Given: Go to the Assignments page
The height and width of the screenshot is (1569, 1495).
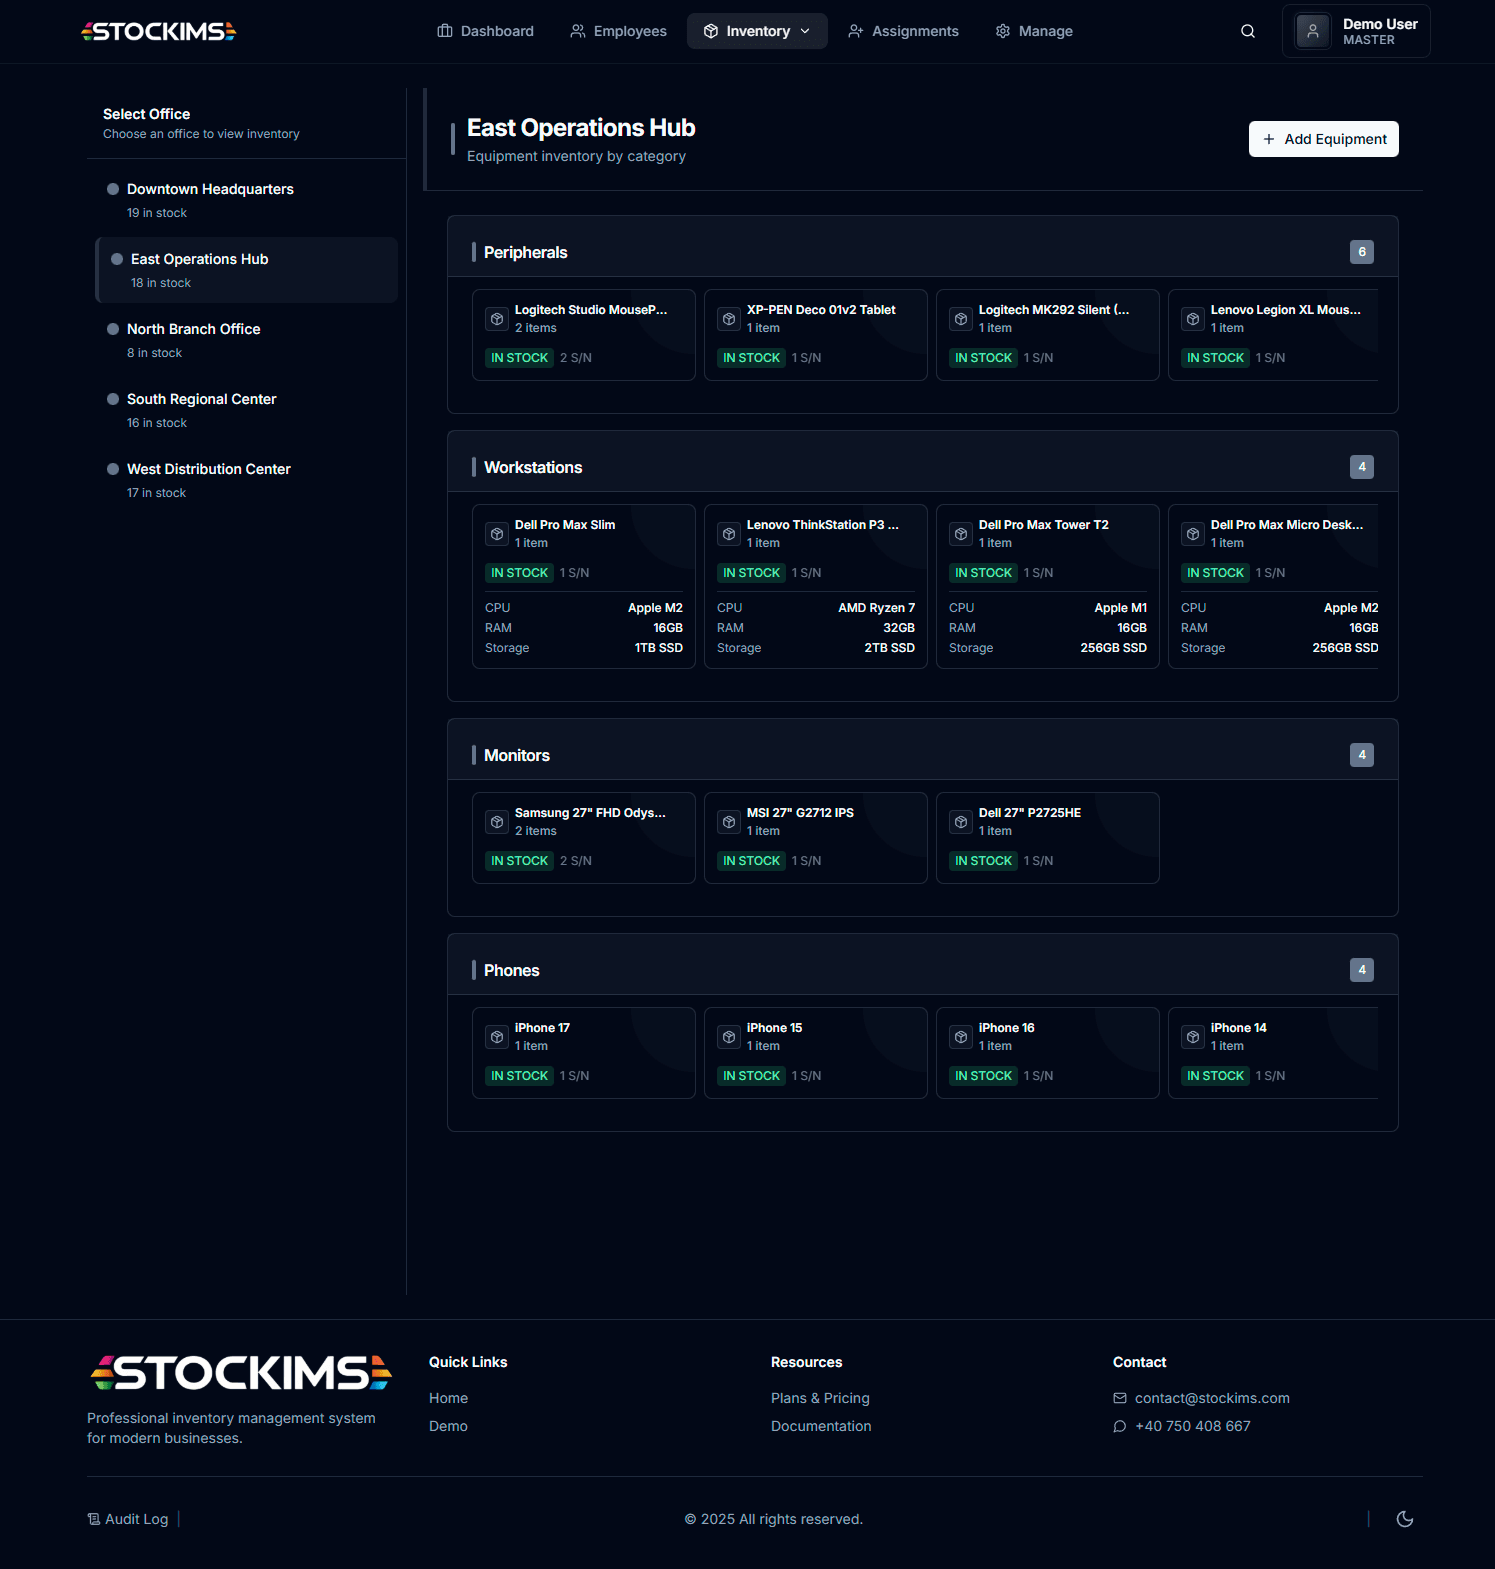Looking at the screenshot, I should click(x=903, y=31).
